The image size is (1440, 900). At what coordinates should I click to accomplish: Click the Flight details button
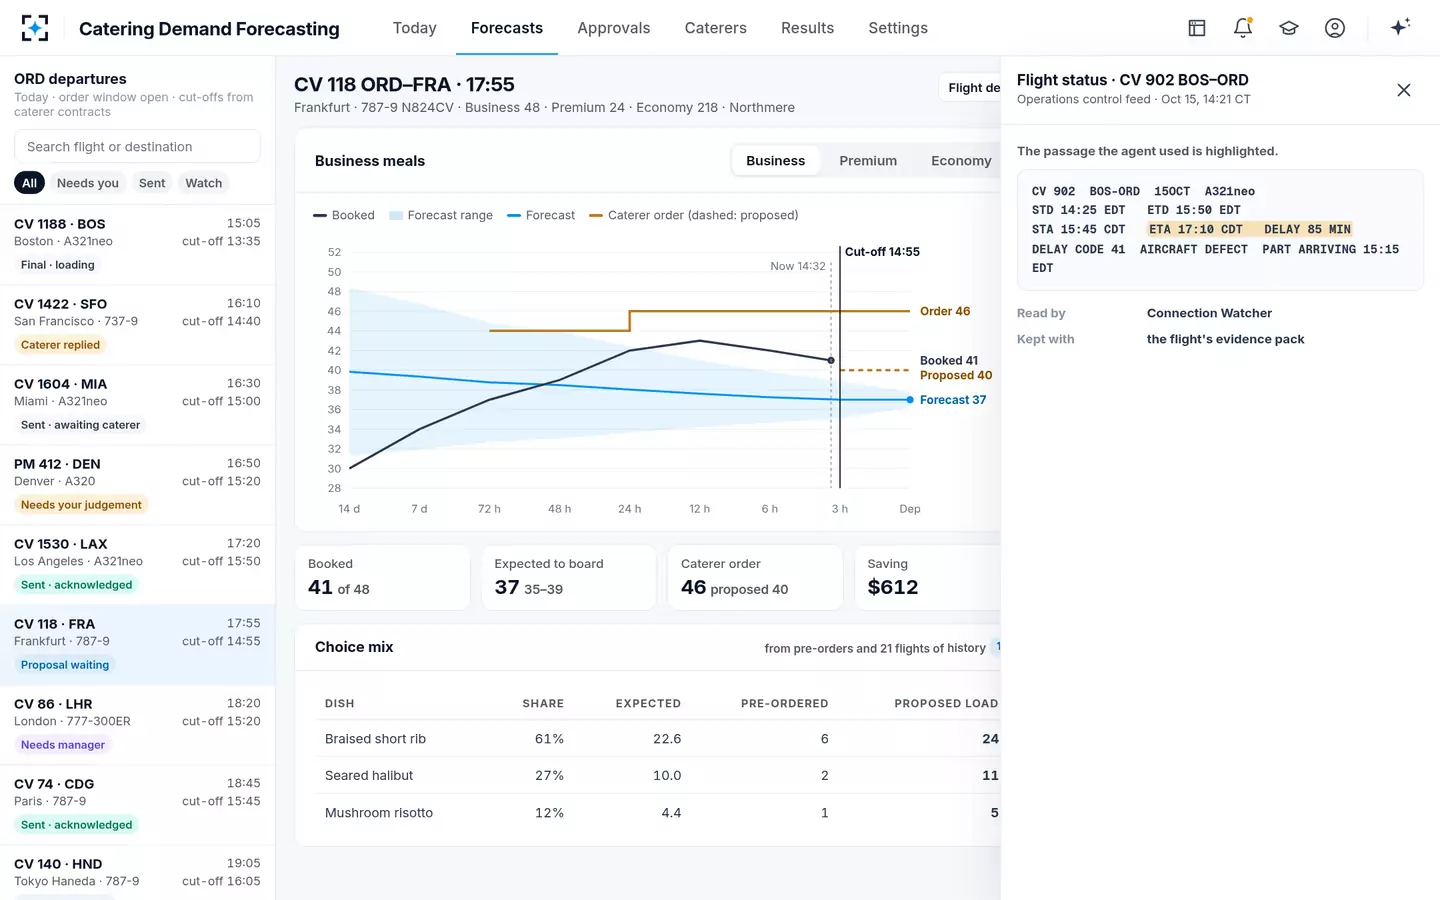(970, 88)
